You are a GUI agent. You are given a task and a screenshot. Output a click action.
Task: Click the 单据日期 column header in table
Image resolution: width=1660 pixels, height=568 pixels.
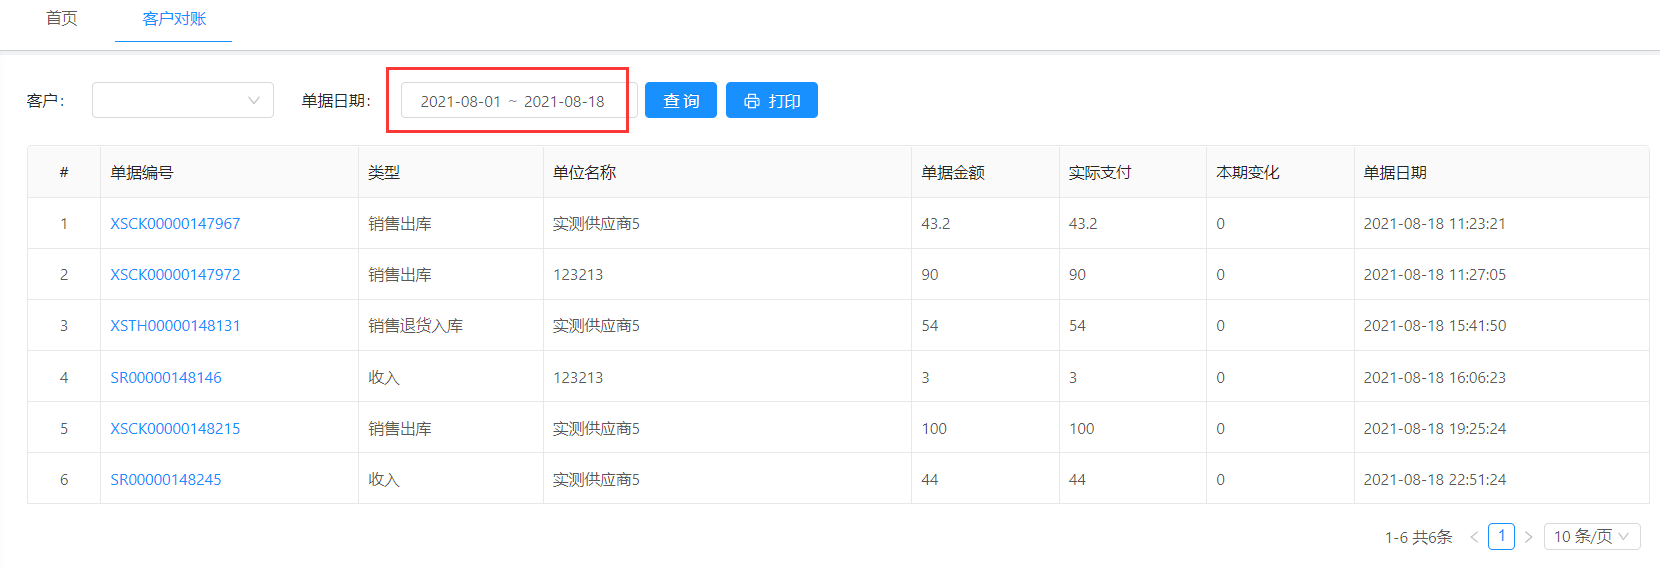[1395, 172]
